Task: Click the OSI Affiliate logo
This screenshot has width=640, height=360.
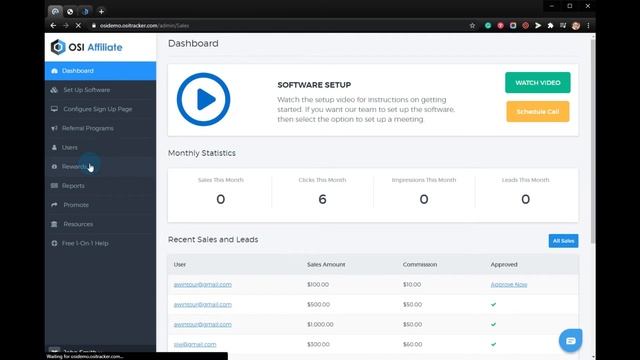Action: (87, 47)
